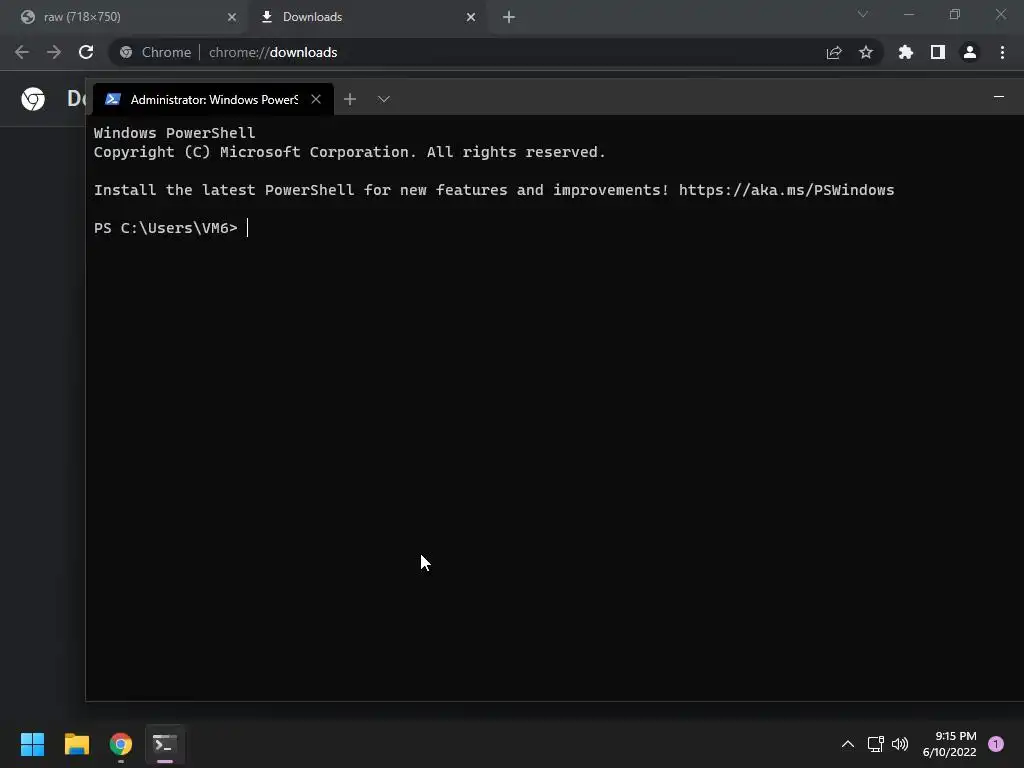Screen dimensions: 1024x768
Task: Click the https://aka.ms/PSWindows link
Action: pos(786,190)
